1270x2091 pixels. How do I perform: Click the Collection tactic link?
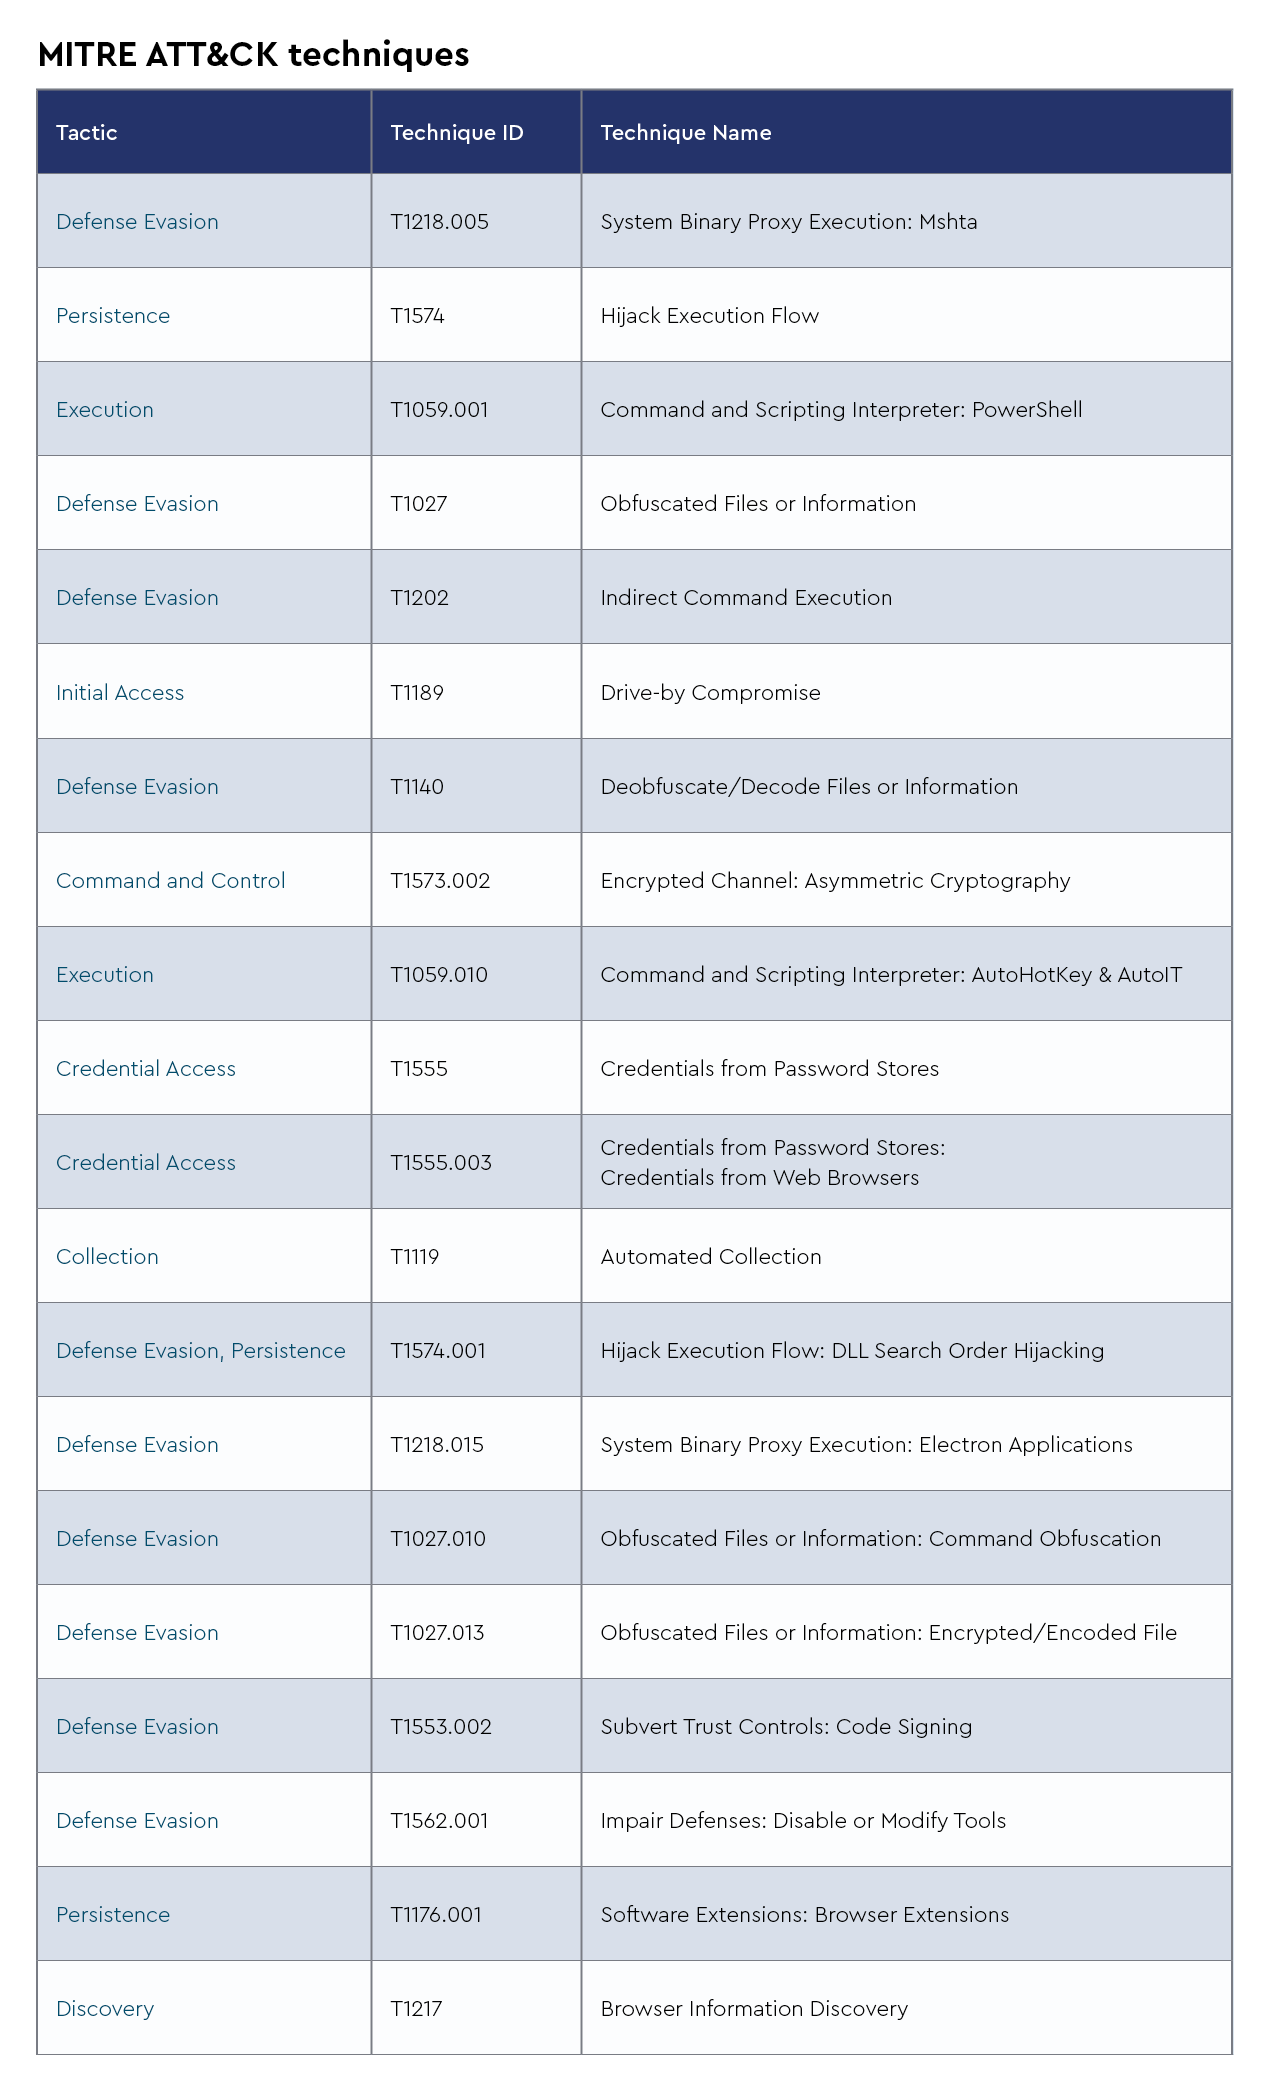click(x=107, y=1257)
